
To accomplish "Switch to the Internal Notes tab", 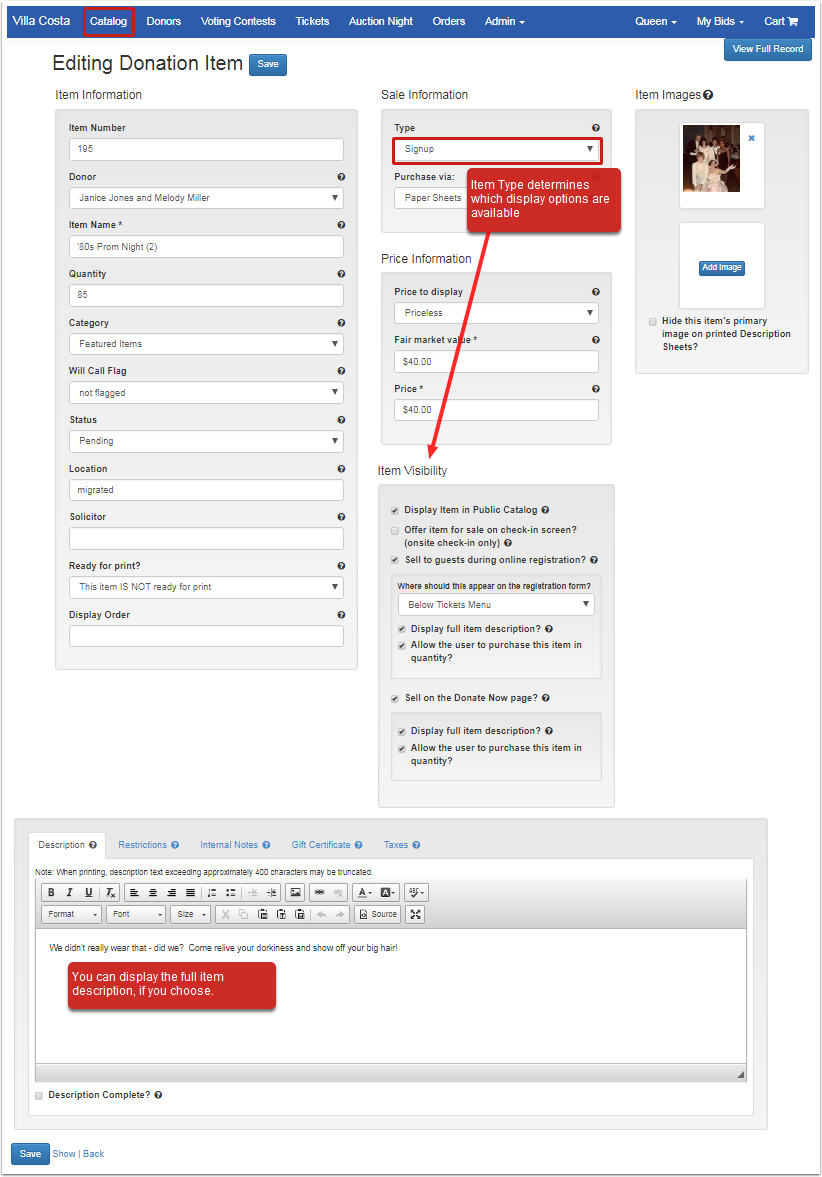I will pos(235,845).
